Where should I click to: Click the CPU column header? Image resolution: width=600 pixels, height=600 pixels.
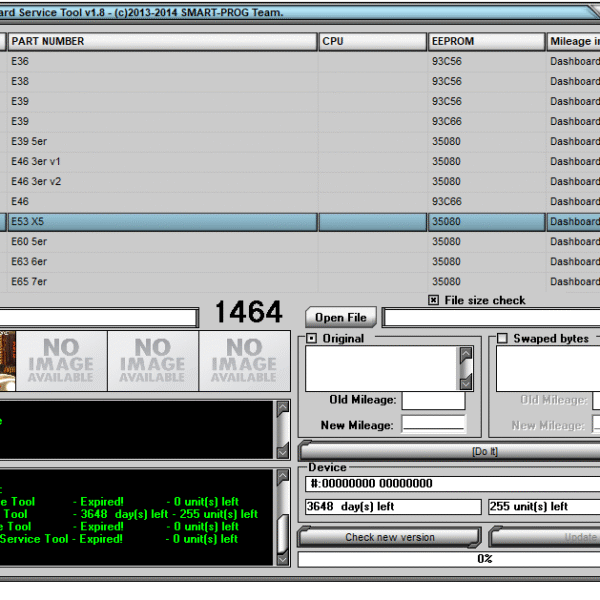pyautogui.click(x=372, y=41)
